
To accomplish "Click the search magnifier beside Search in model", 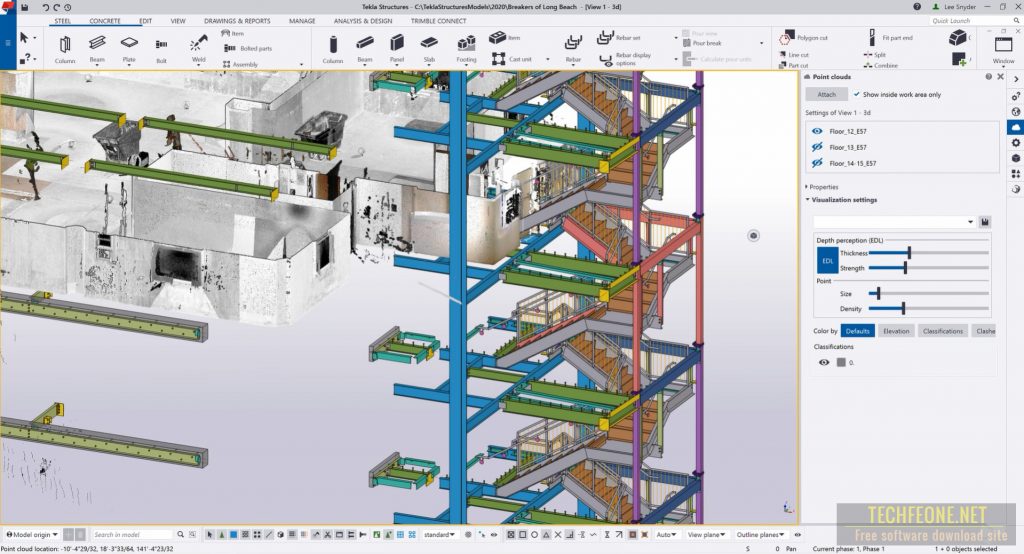I will coord(180,534).
